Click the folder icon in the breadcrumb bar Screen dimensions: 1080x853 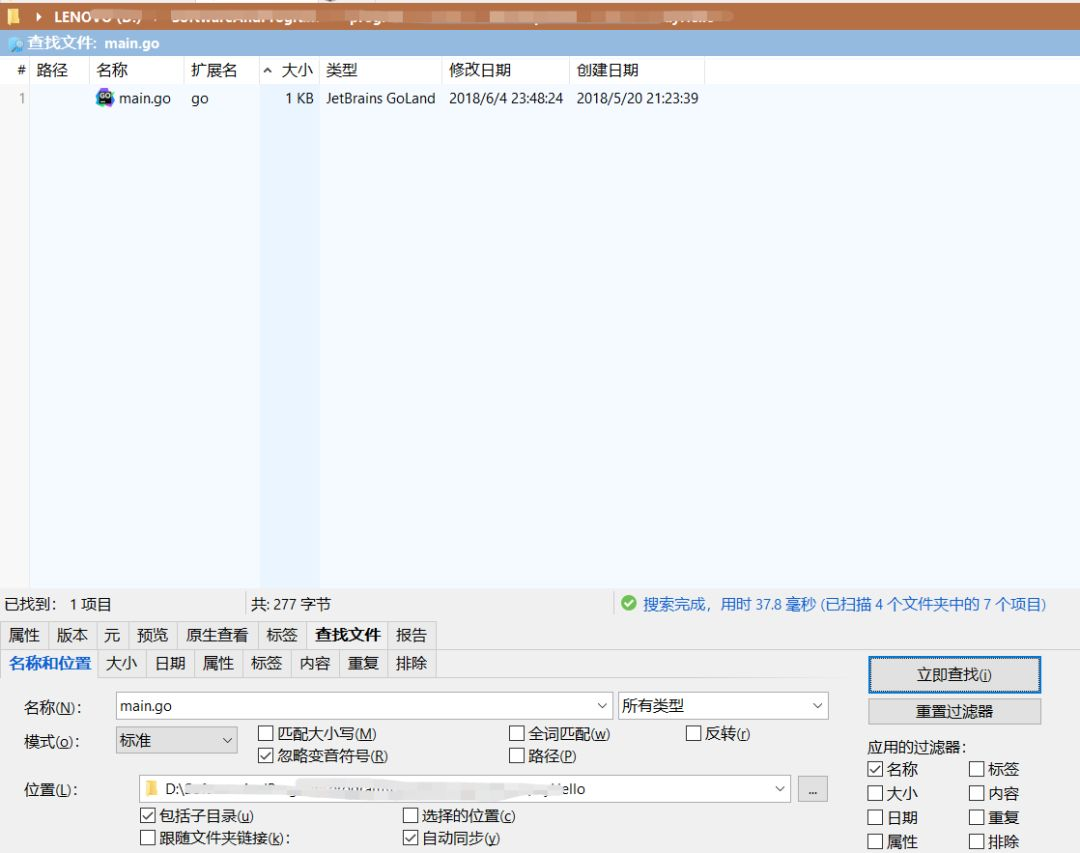click(13, 16)
